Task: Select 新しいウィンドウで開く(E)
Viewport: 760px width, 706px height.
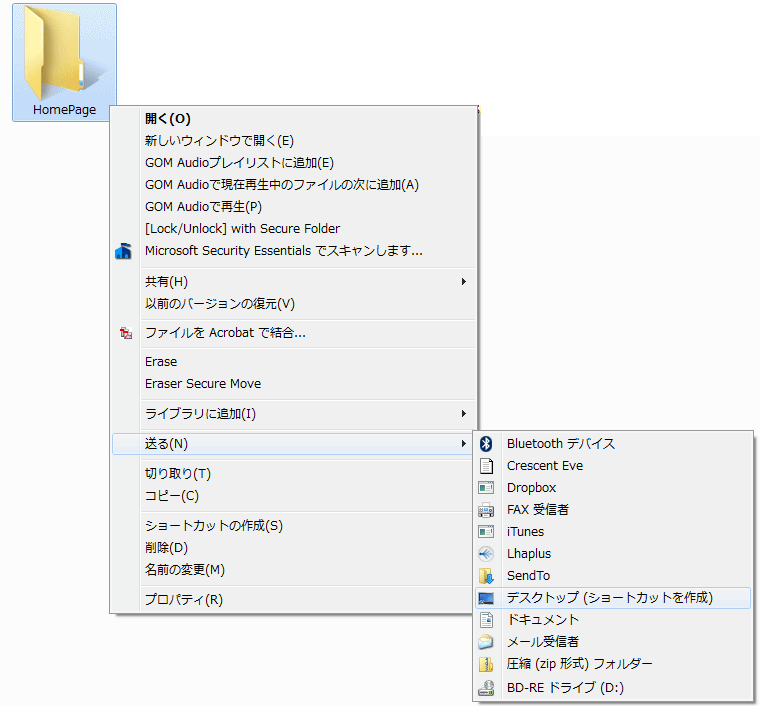Action: point(293,141)
